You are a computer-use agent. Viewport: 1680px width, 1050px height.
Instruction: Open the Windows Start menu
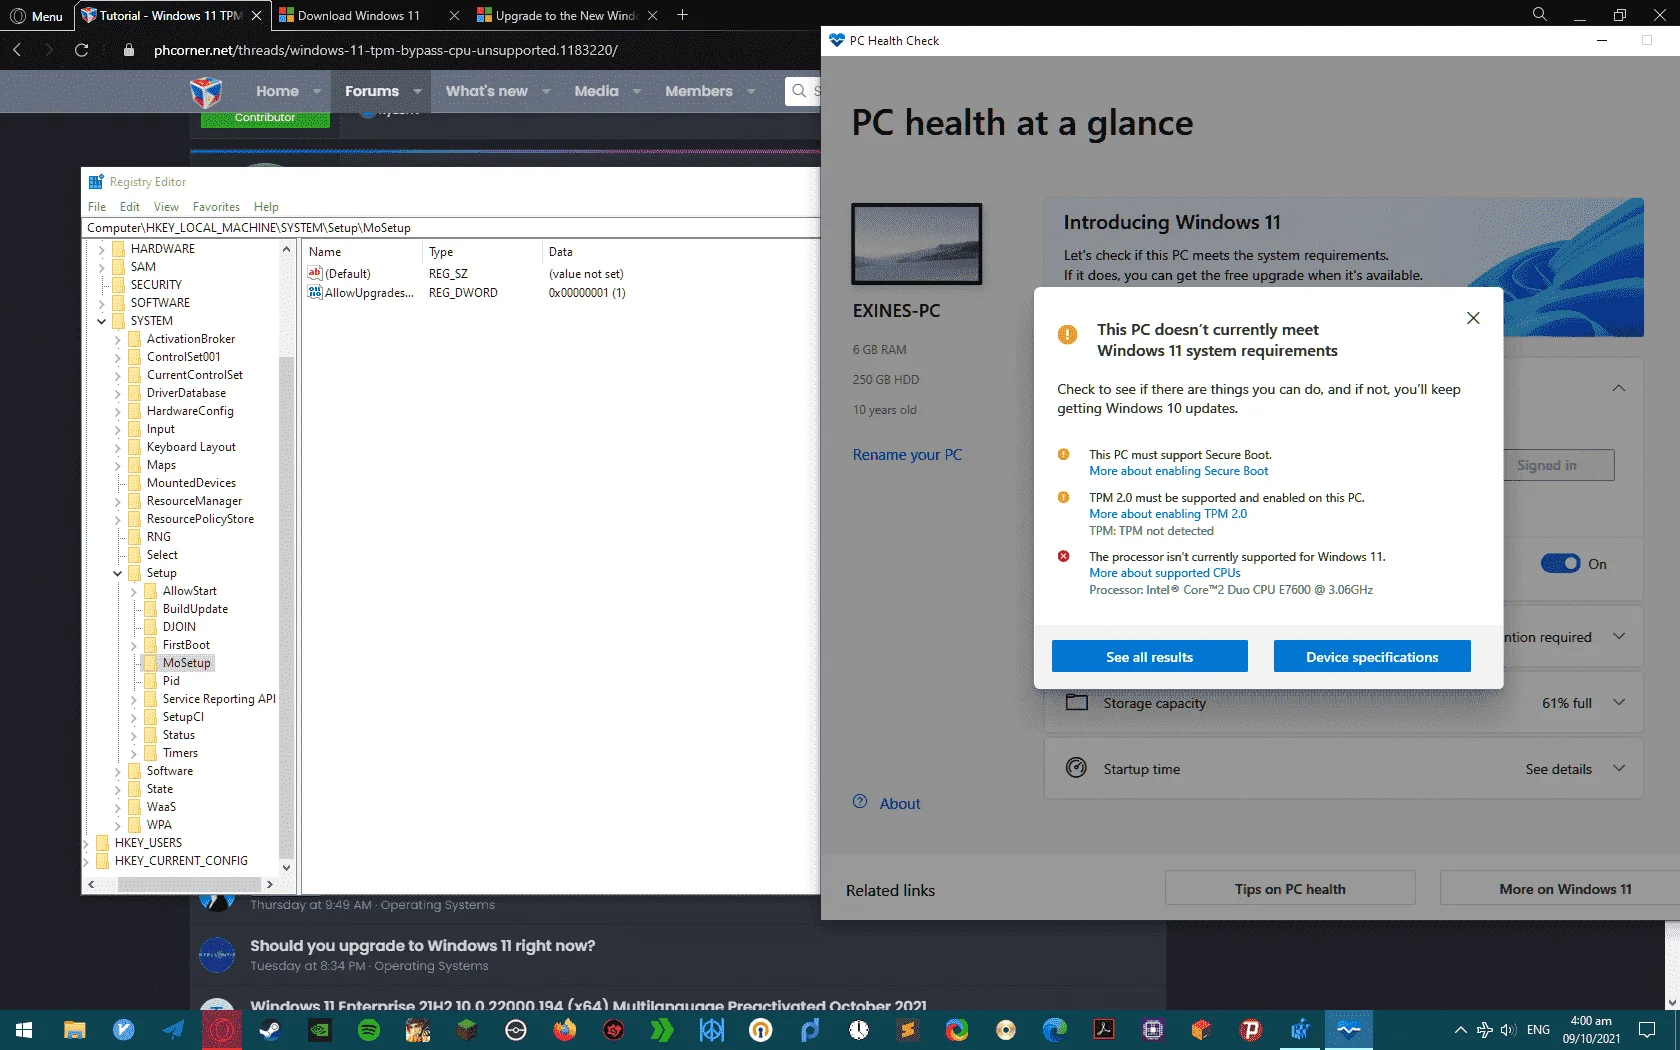24,1029
